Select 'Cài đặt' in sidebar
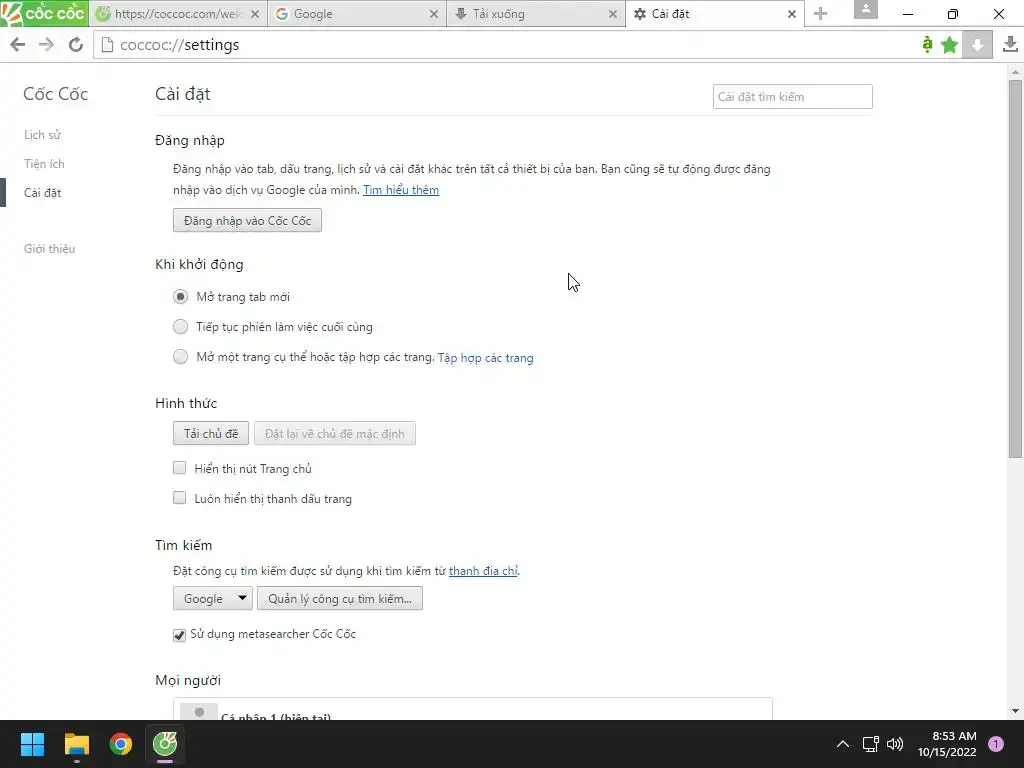The image size is (1024, 768). coord(42,193)
